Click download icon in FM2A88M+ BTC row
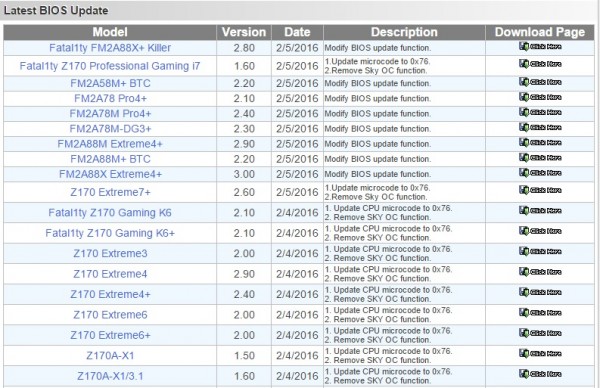600x388 pixels. click(x=540, y=158)
